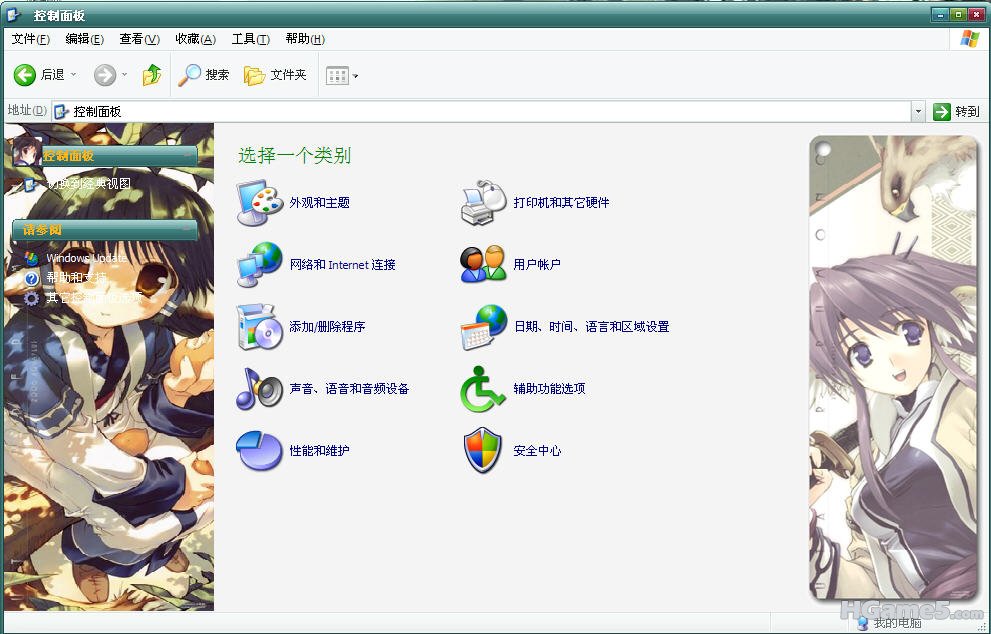Expand the address bar dropdown arrow
Screen dimensions: 991x634
point(918,112)
